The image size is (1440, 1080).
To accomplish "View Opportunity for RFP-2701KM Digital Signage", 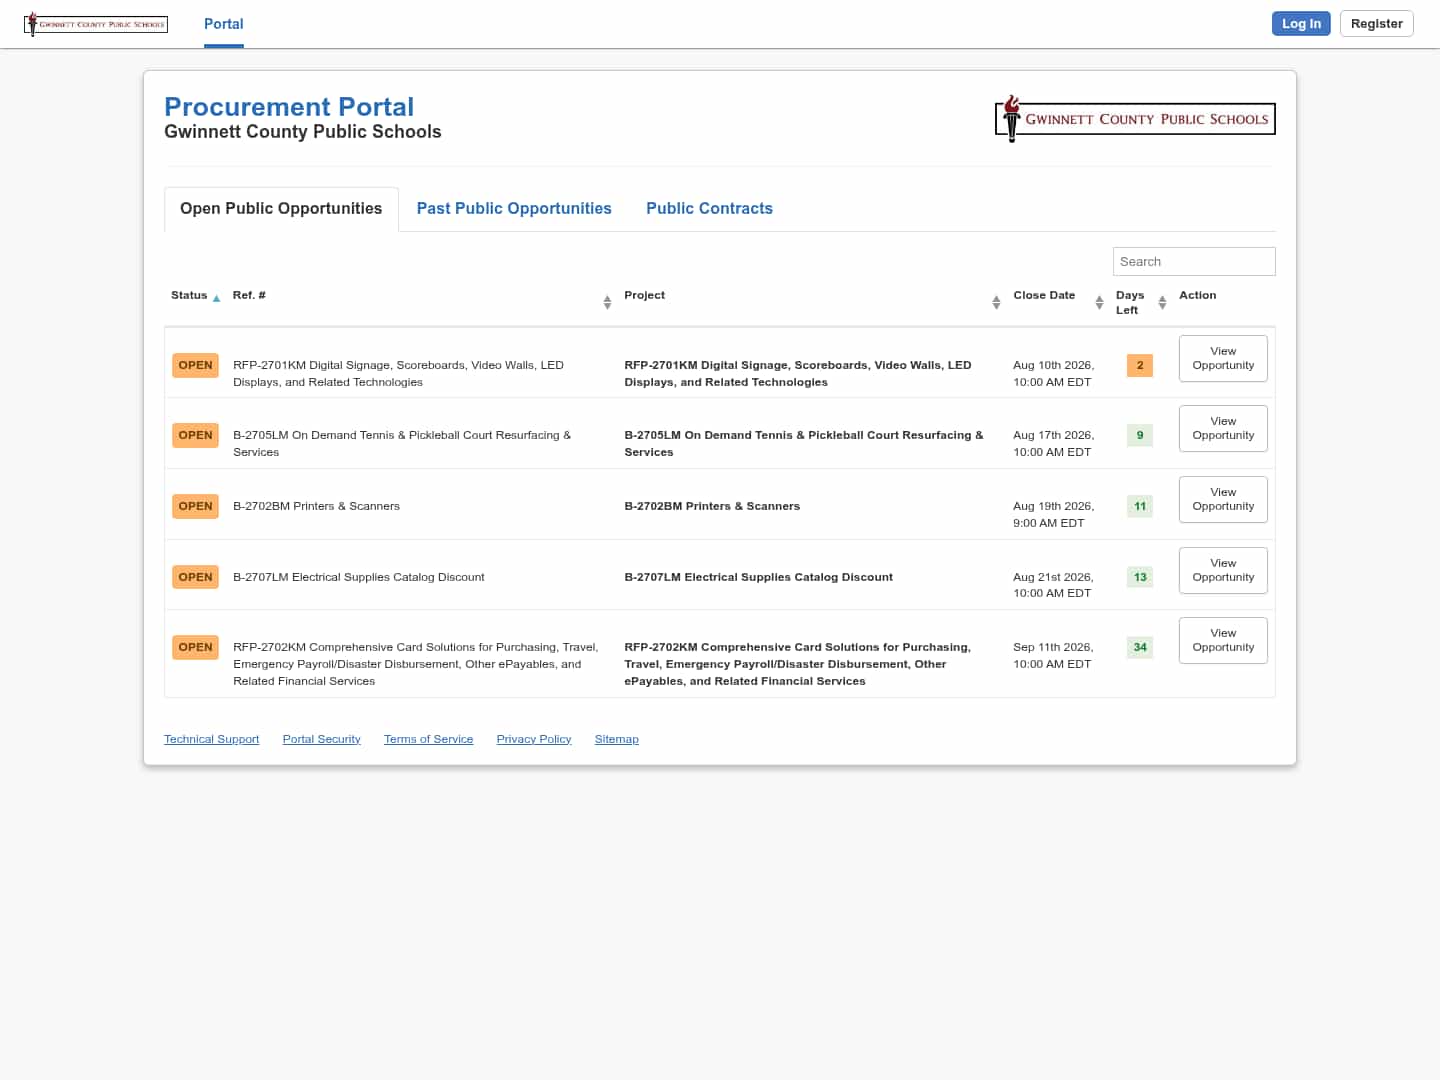I will 1223,358.
